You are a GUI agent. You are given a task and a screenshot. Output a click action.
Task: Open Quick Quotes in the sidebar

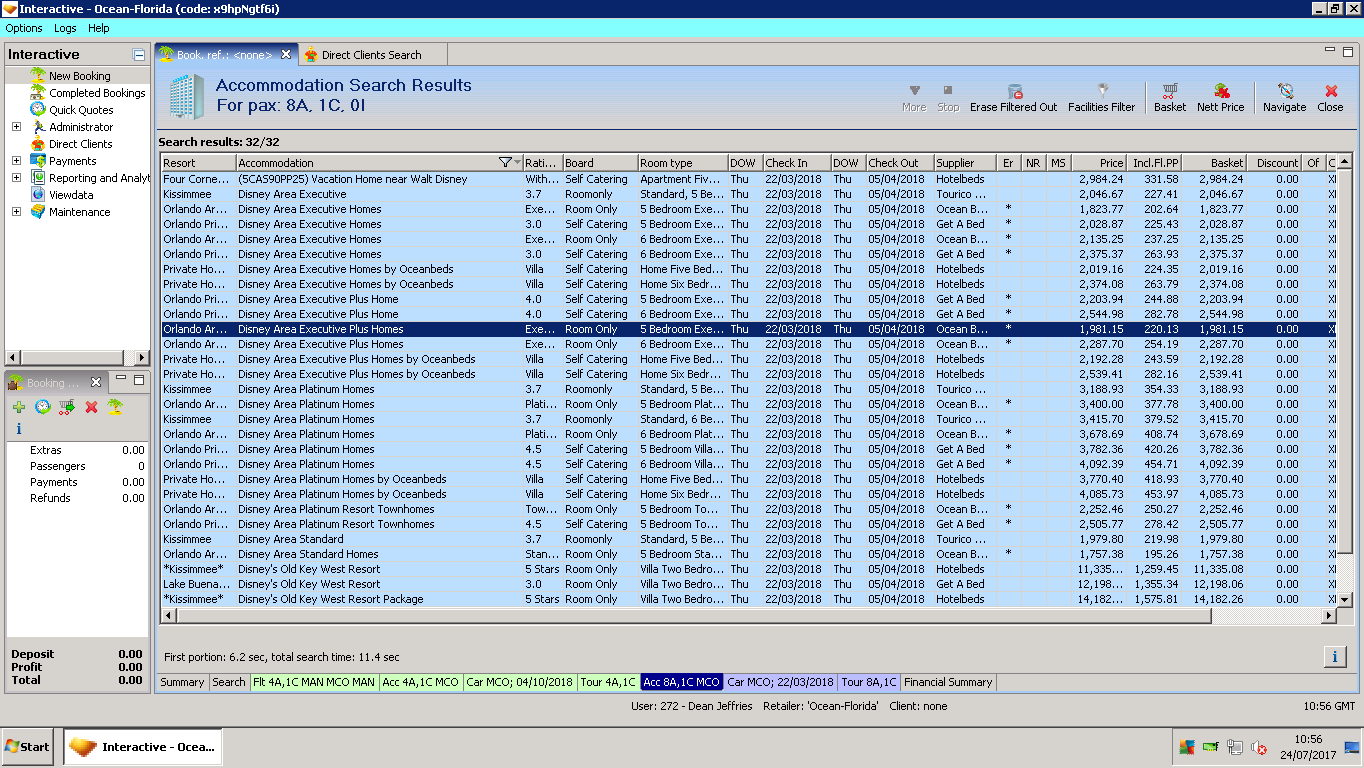pyautogui.click(x=81, y=110)
